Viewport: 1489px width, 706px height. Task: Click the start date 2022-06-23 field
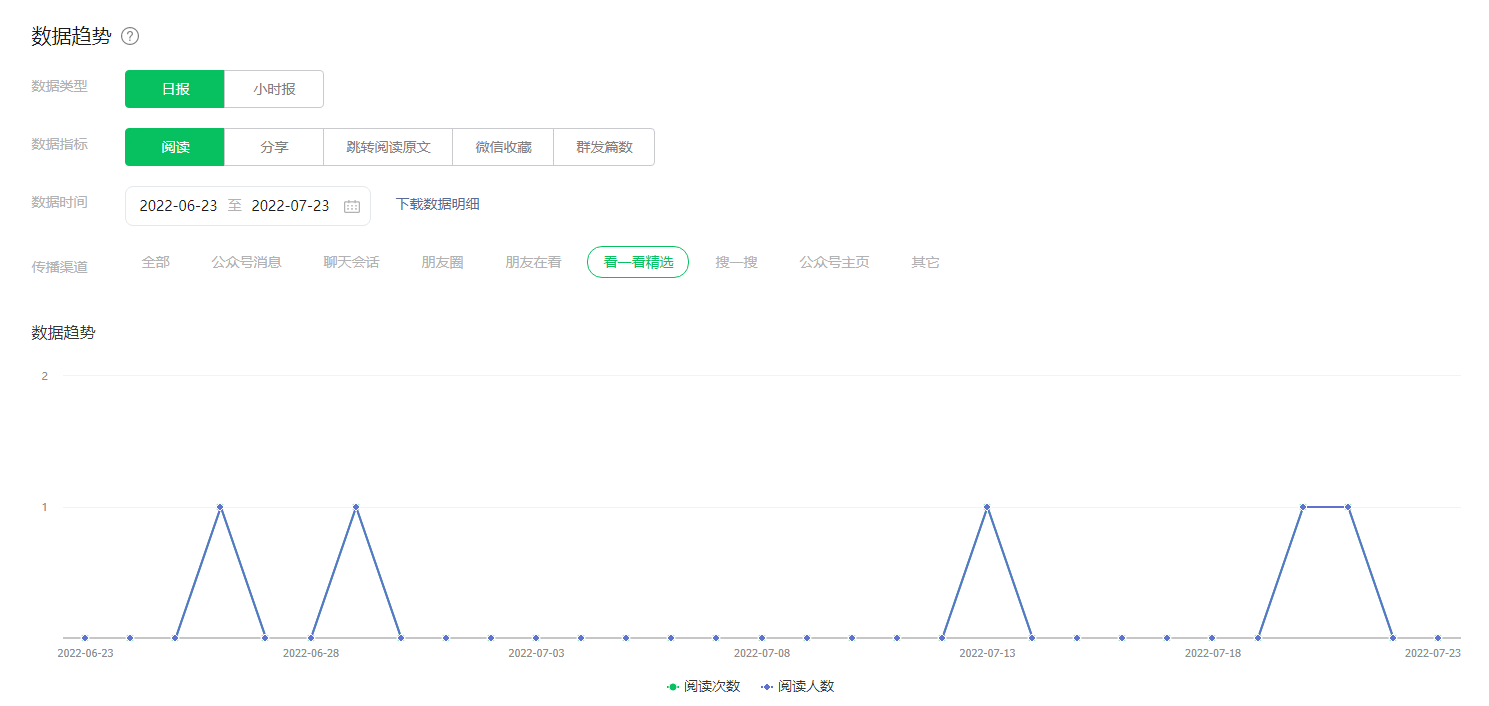coord(178,206)
